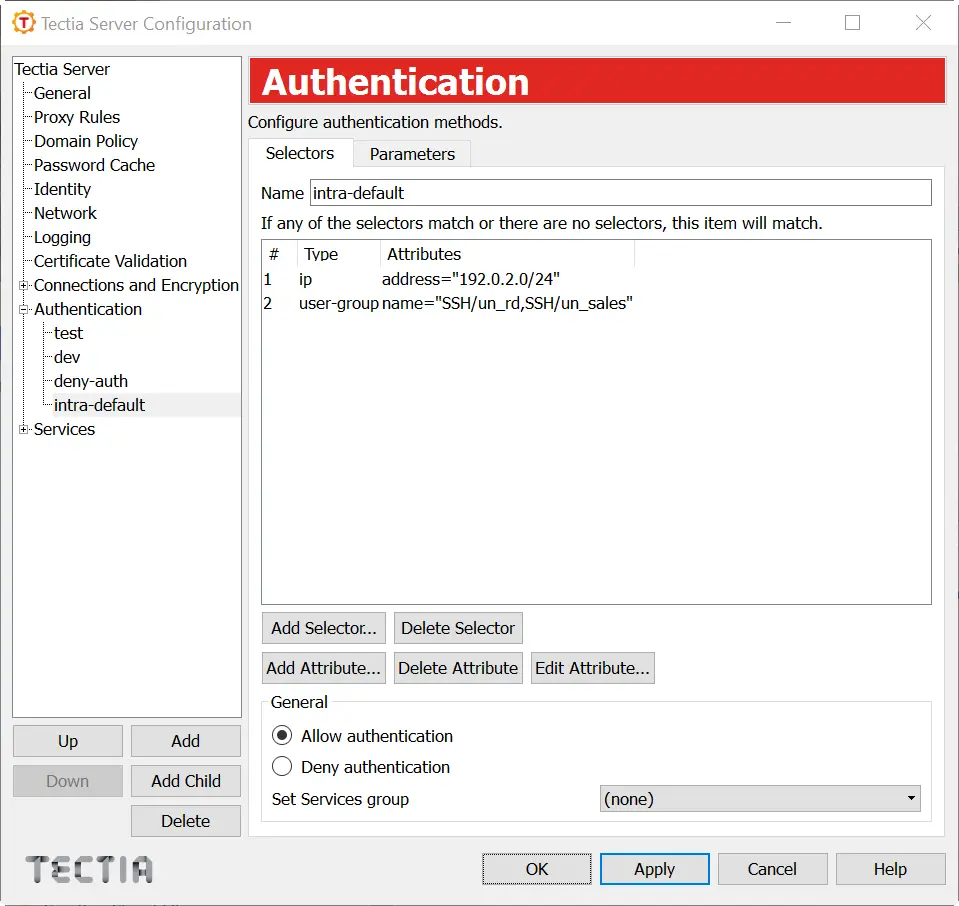Select Deny authentication radio button

click(x=282, y=766)
